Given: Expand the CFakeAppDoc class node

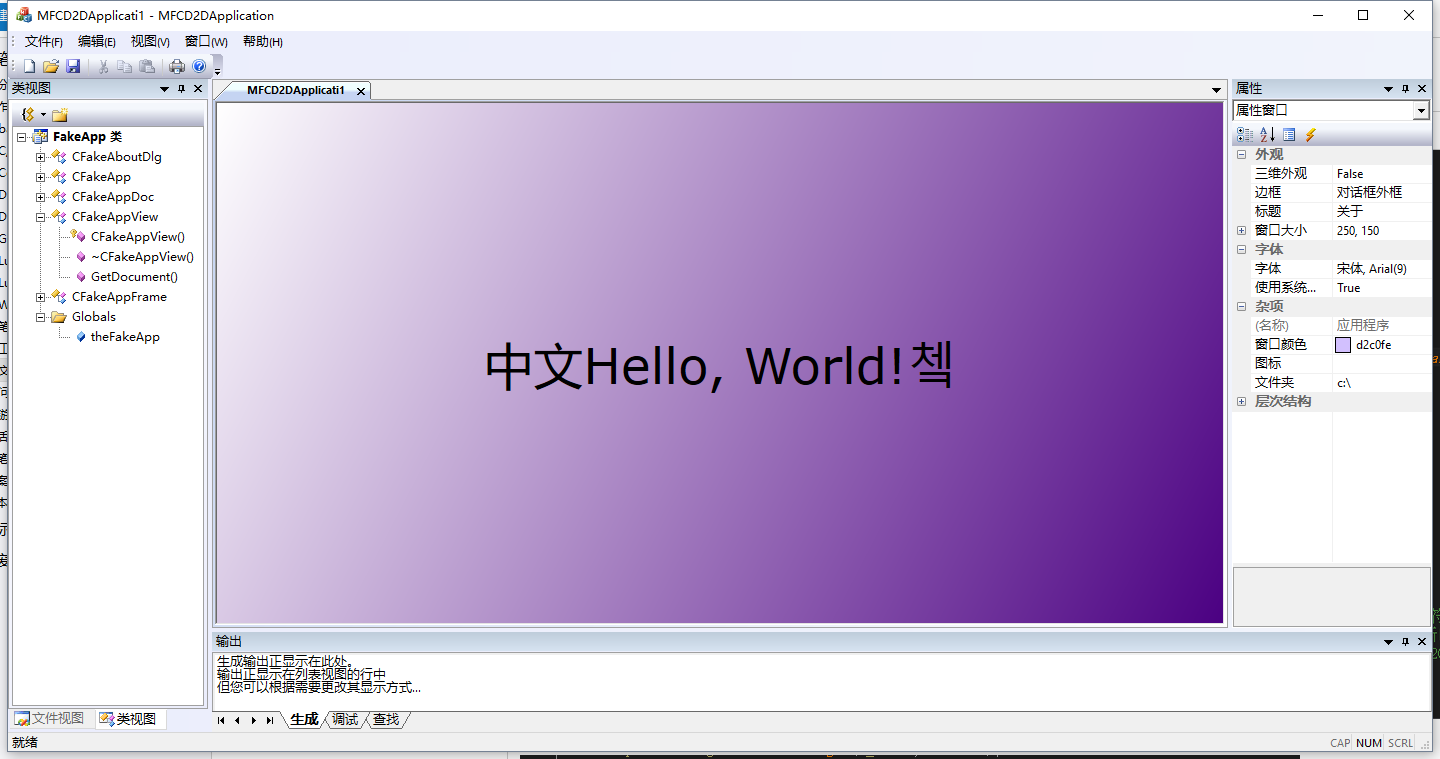Looking at the screenshot, I should click(41, 197).
